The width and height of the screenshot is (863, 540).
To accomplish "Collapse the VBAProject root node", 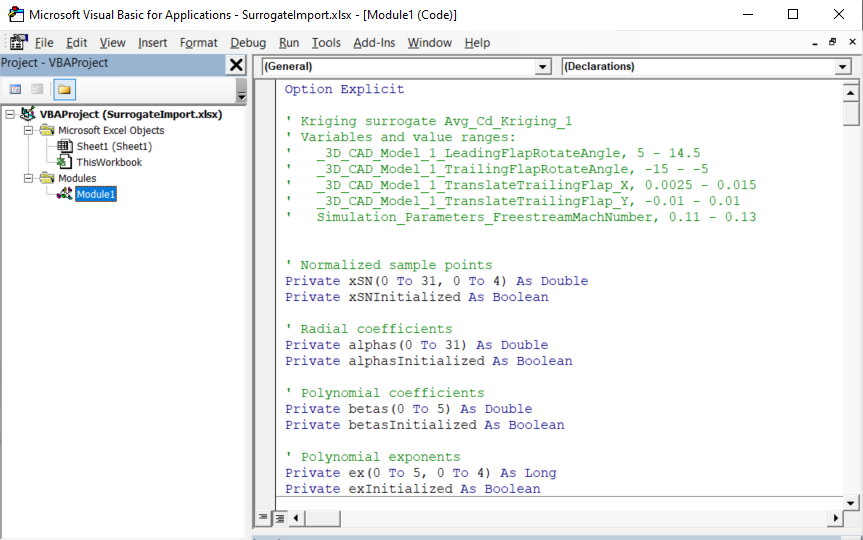I will tap(10, 114).
